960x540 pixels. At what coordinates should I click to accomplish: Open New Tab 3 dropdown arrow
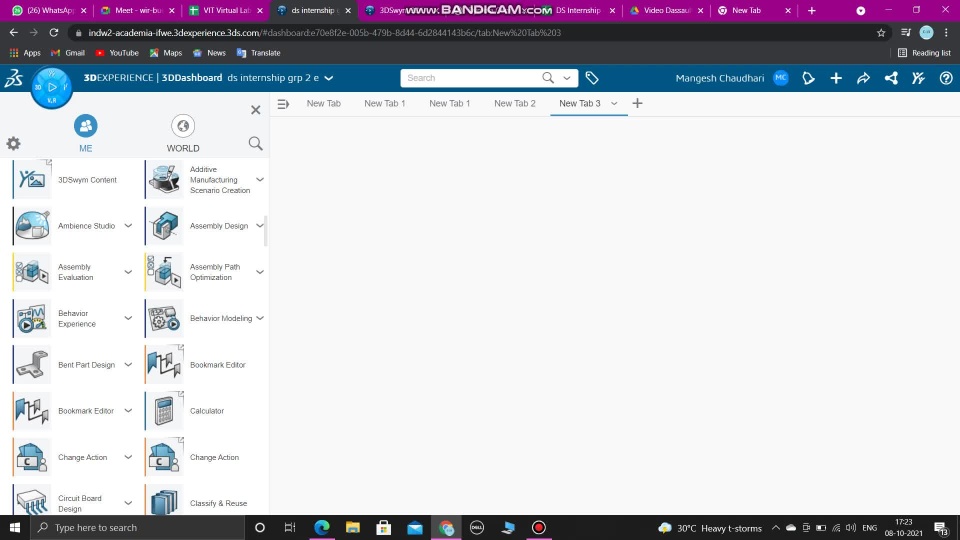pyautogui.click(x=614, y=103)
